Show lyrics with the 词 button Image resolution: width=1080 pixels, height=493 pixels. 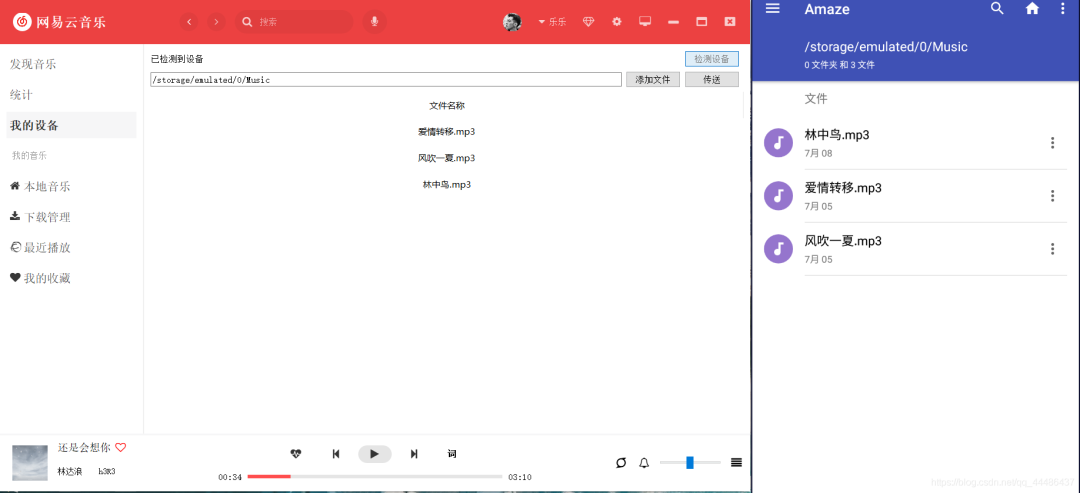(452, 454)
